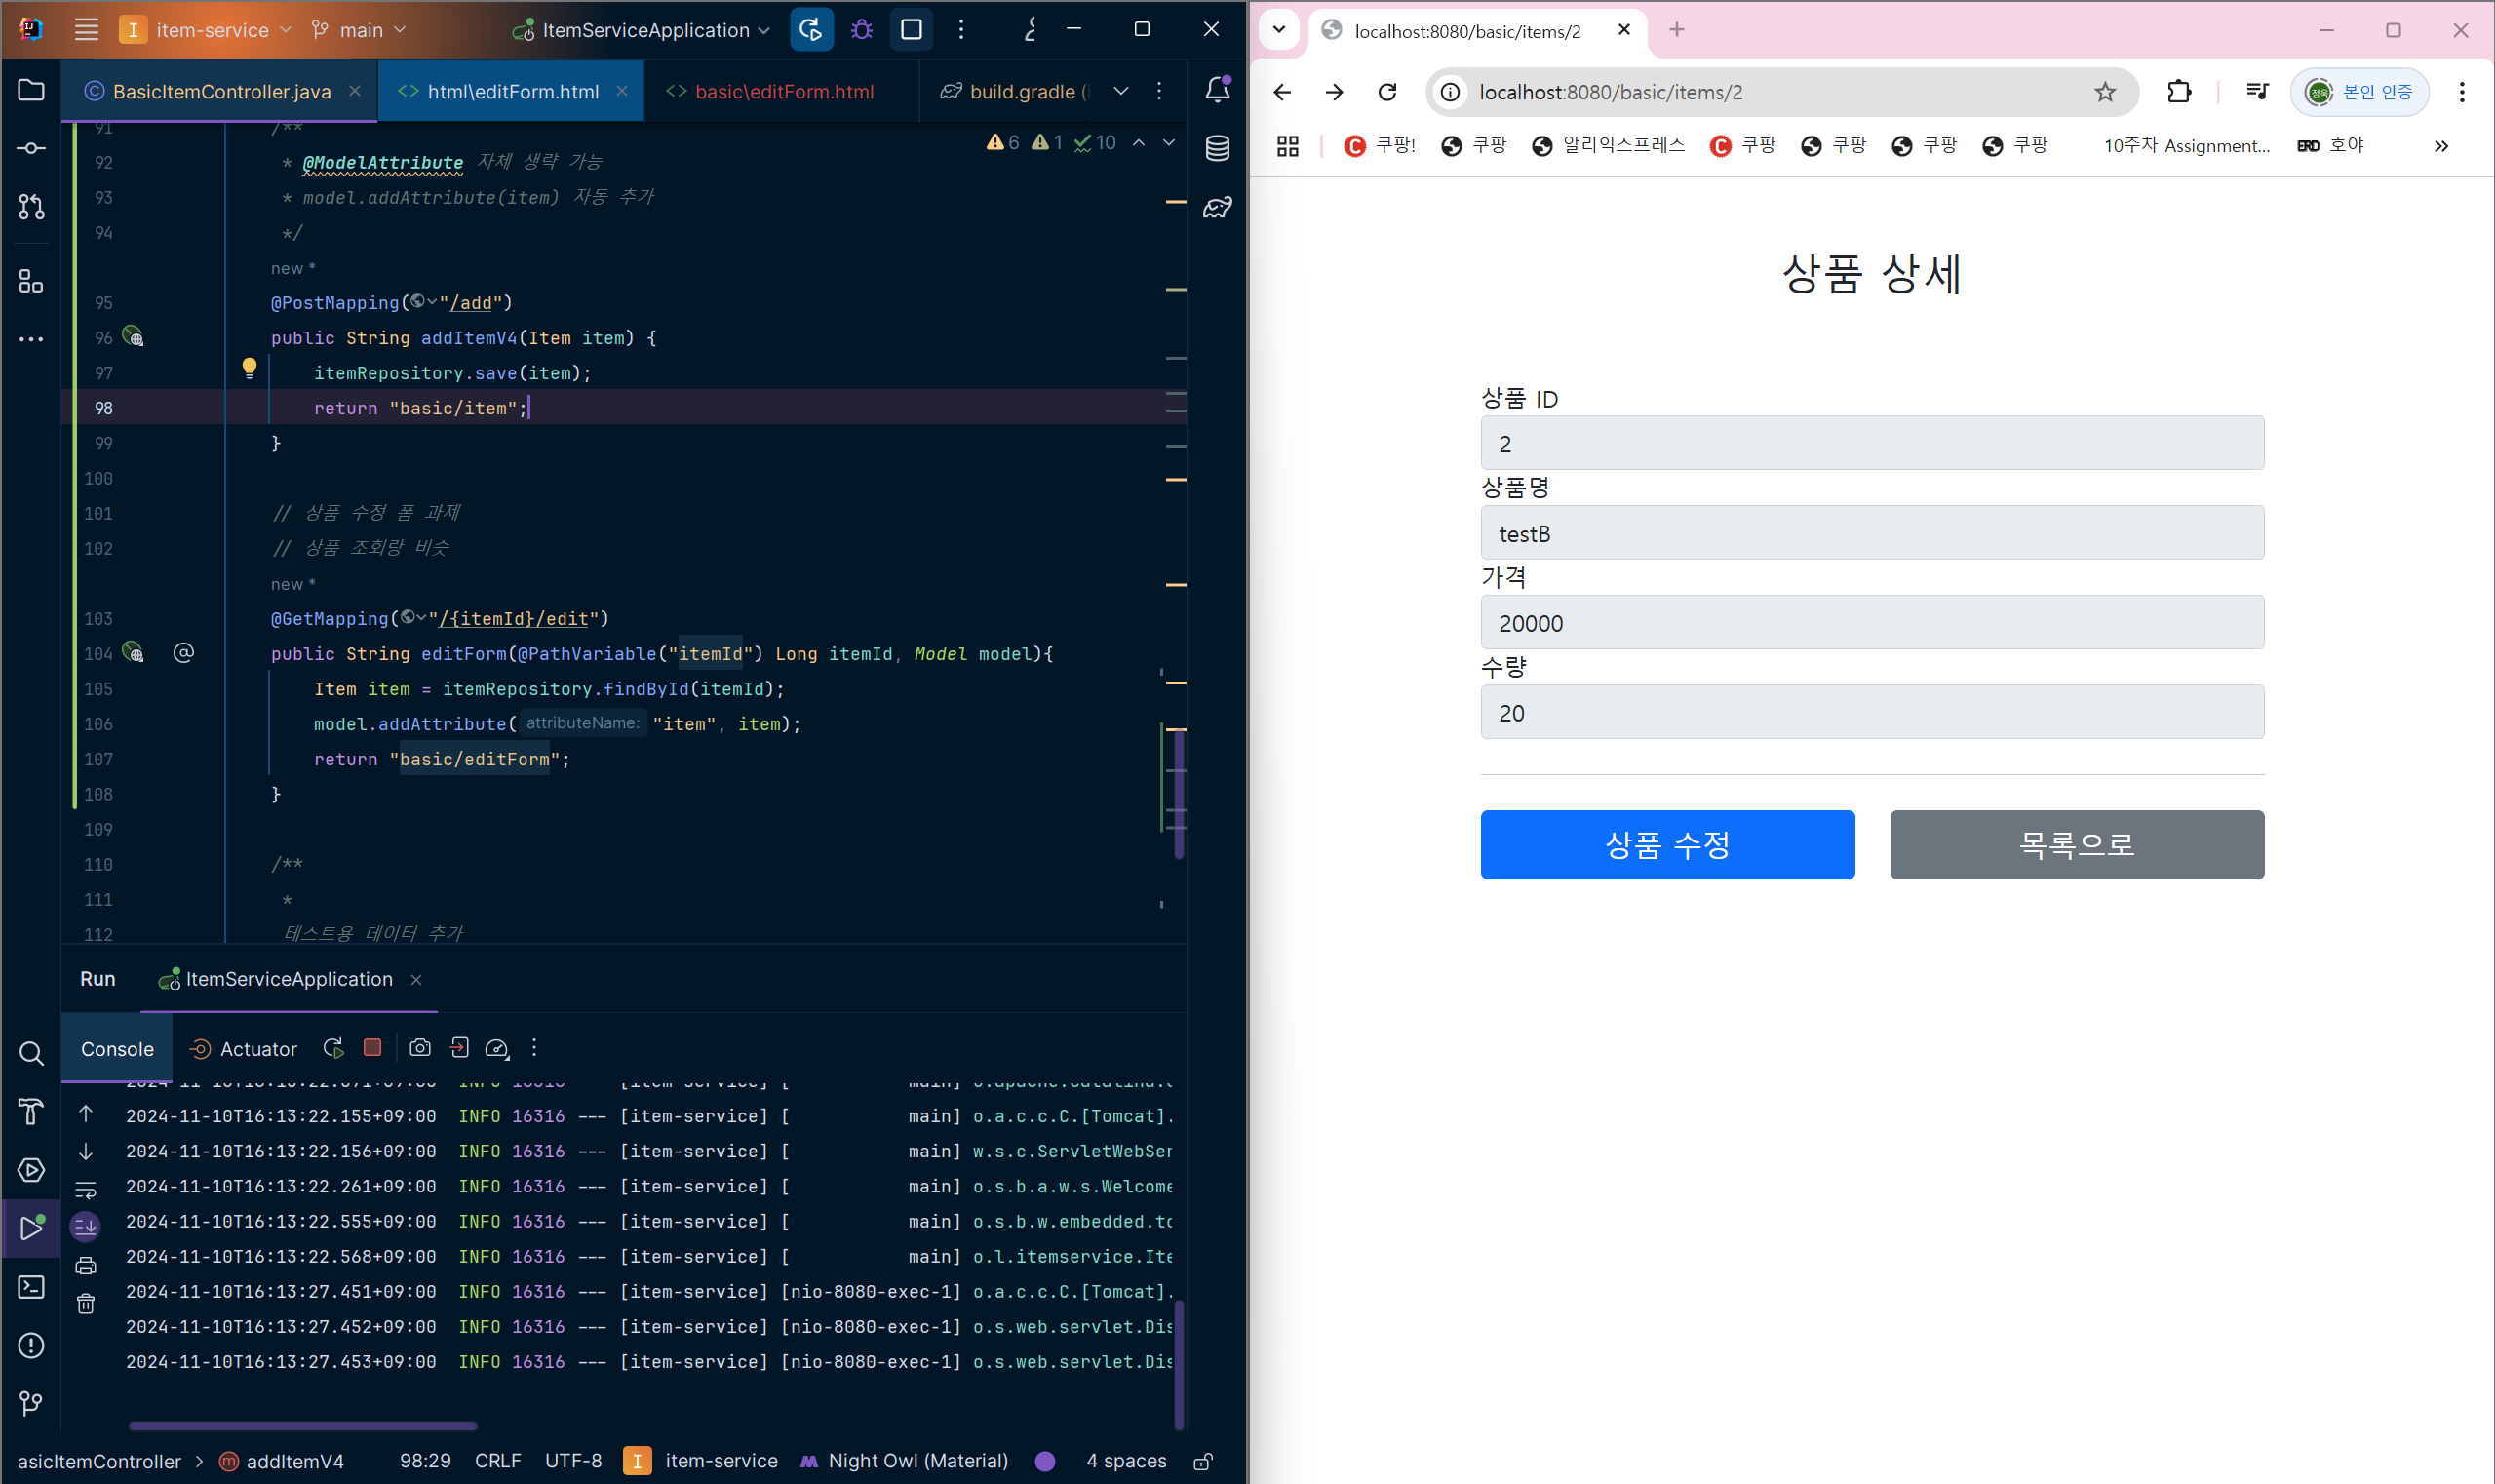Open the Commit tool window
The image size is (2495, 1484).
pyautogui.click(x=31, y=148)
